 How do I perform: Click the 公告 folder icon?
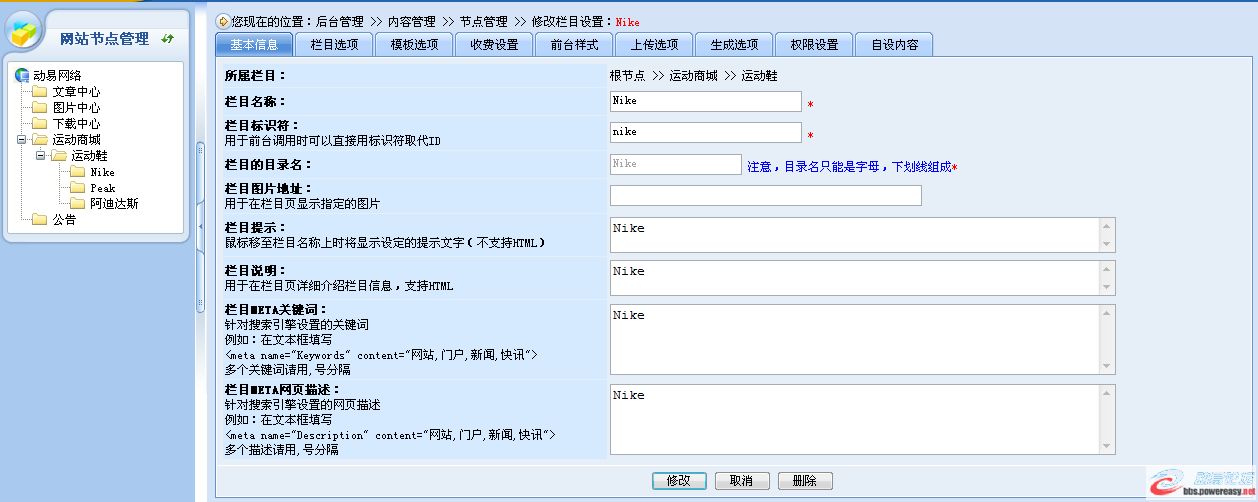[x=40, y=220]
